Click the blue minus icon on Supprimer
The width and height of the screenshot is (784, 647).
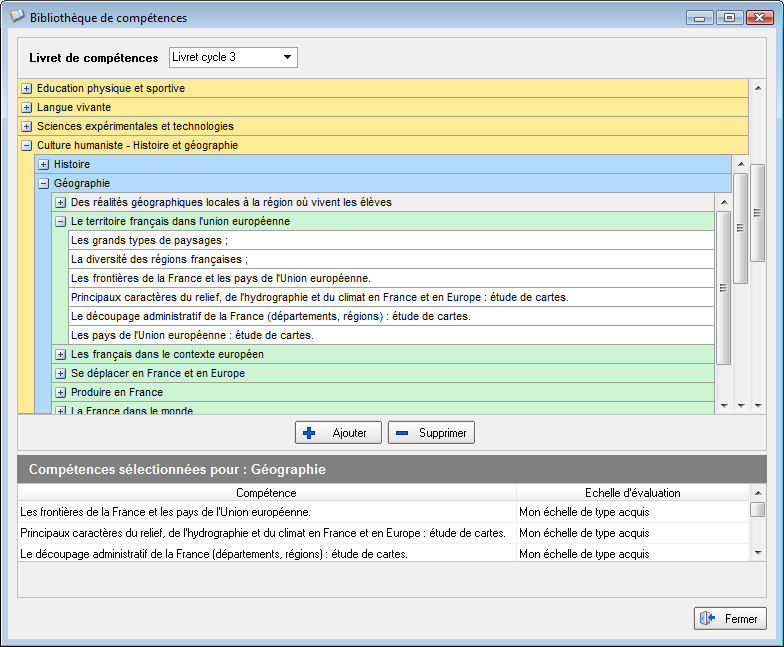pyautogui.click(x=402, y=433)
